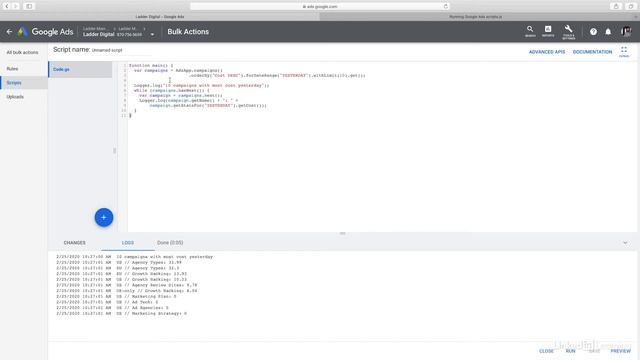
Task: Click the 'Agency Types: 21.99' log line
Action: [x=119, y=262]
